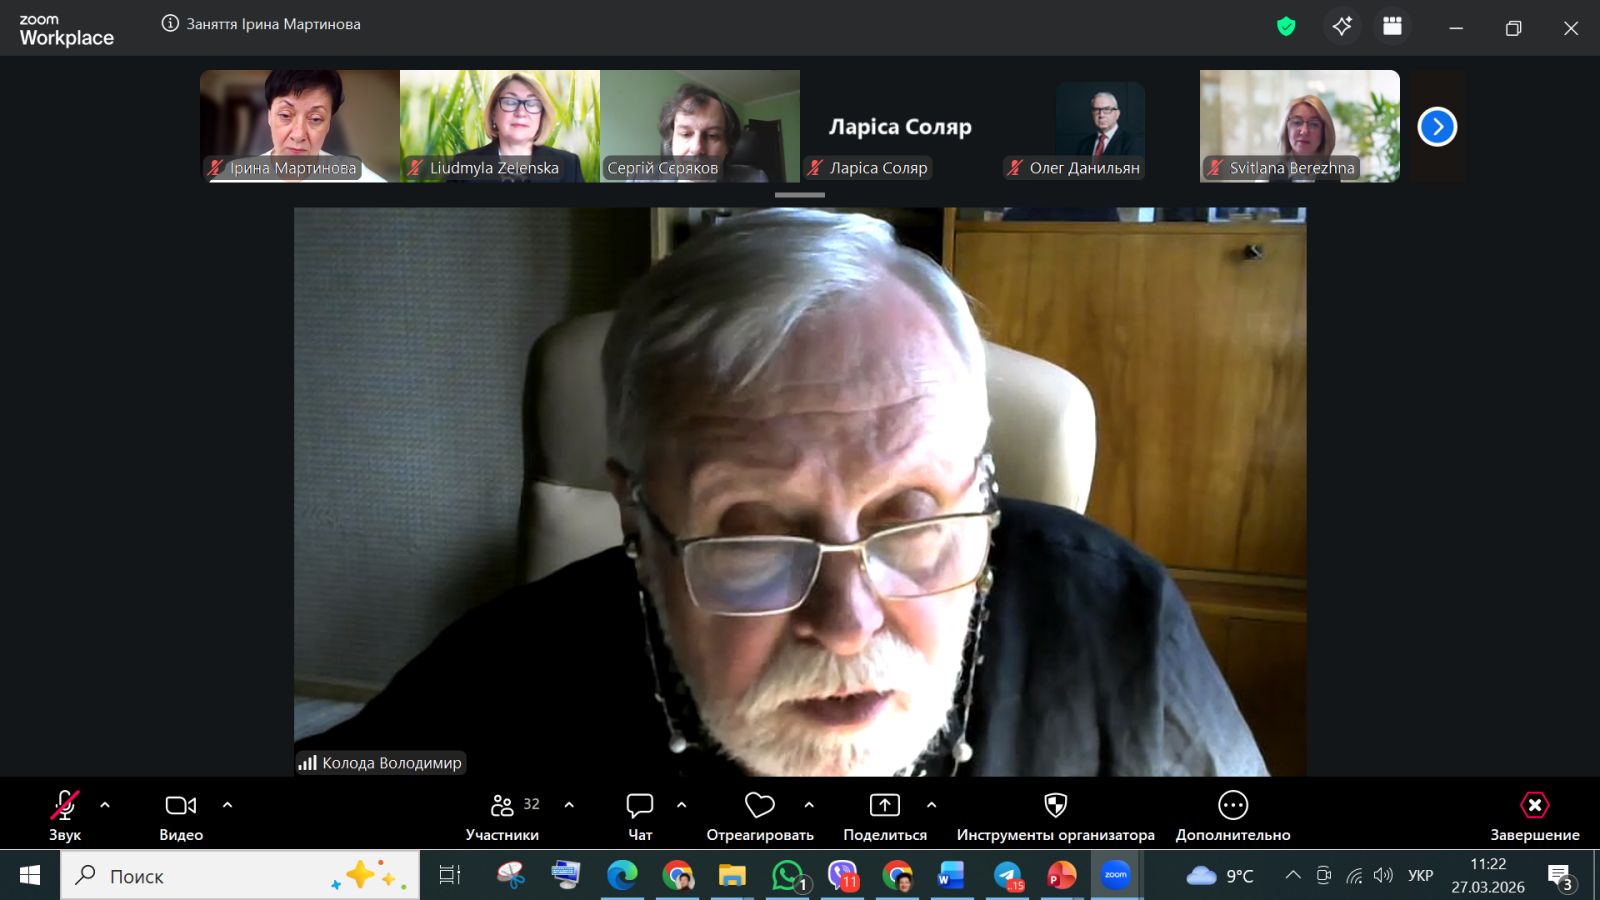Click the Отреагировать heart reaction icon

760,806
